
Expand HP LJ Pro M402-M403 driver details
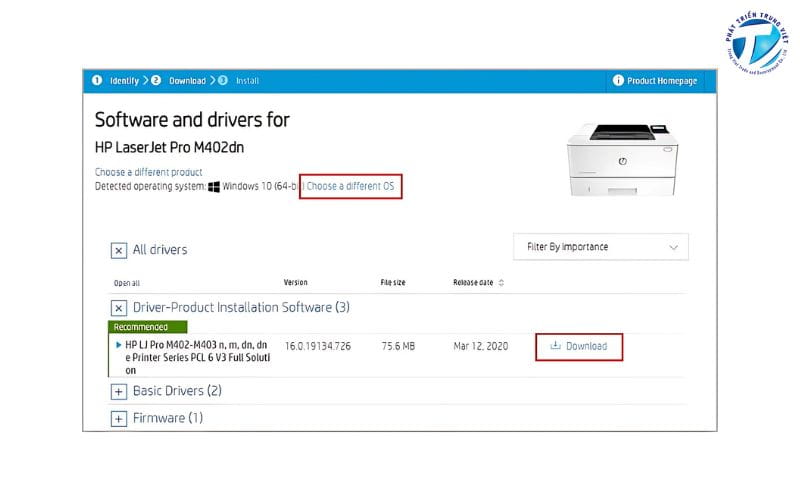coord(119,345)
